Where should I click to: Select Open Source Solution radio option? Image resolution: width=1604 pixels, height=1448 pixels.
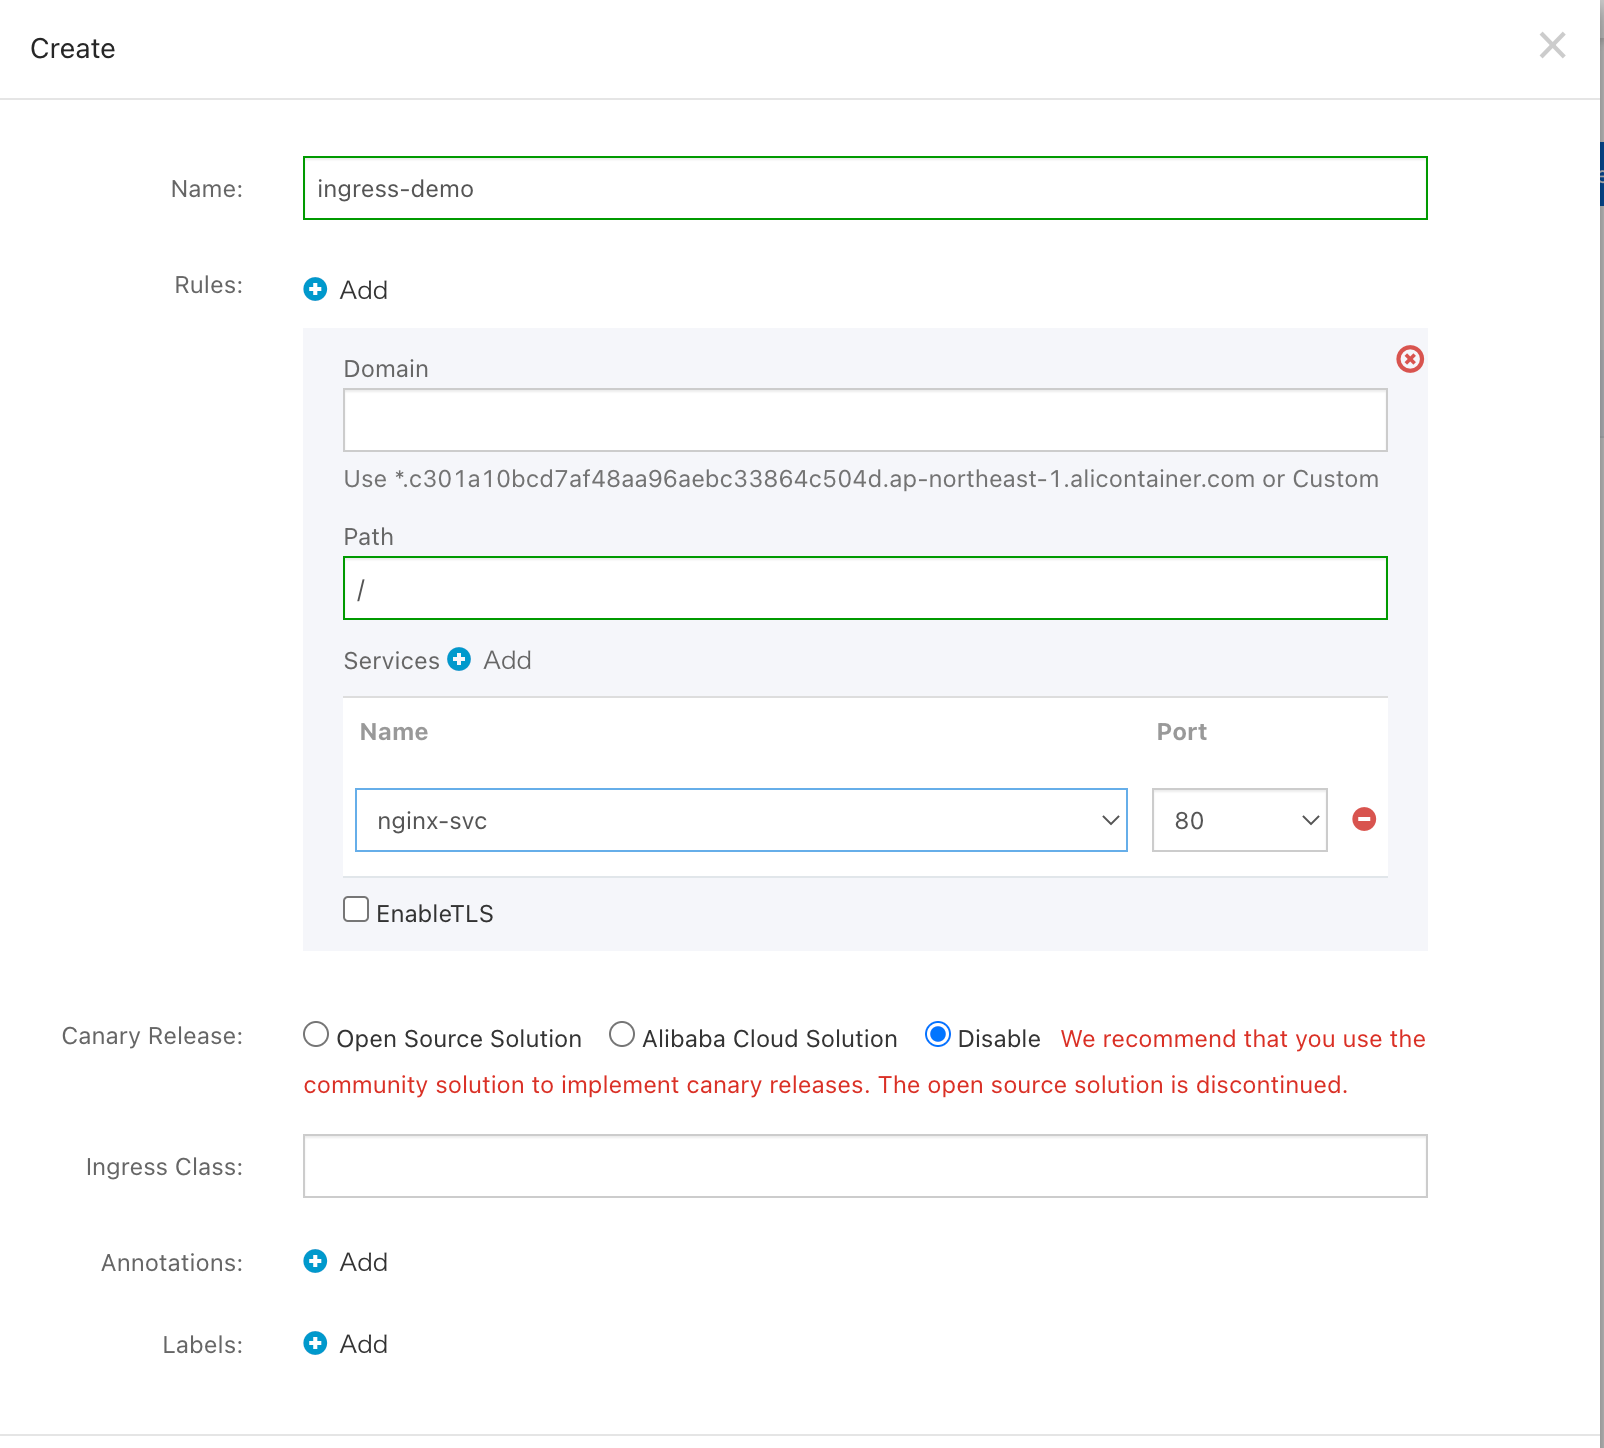pos(316,1035)
